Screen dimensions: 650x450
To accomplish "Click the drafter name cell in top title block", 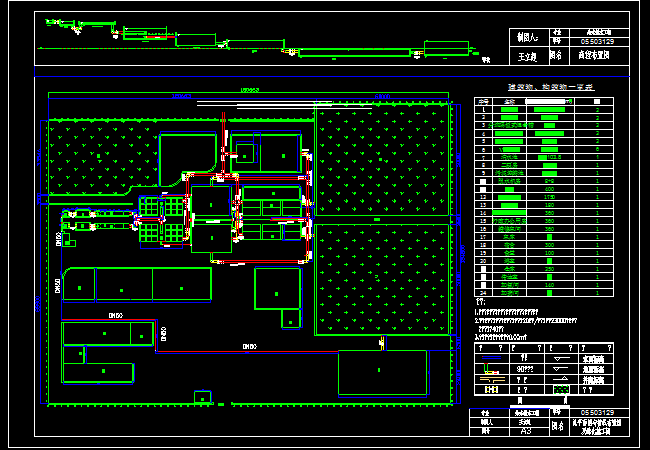I will click(528, 56).
